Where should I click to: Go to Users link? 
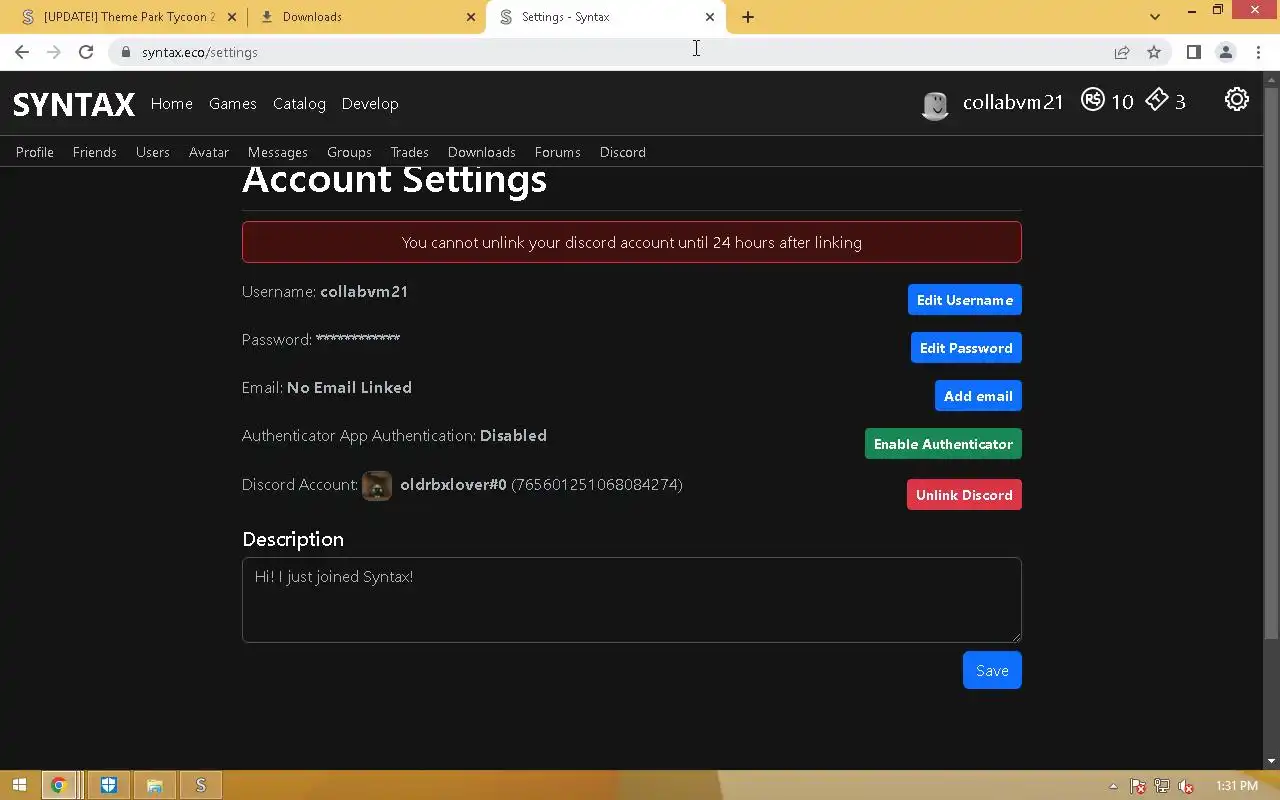point(153,152)
